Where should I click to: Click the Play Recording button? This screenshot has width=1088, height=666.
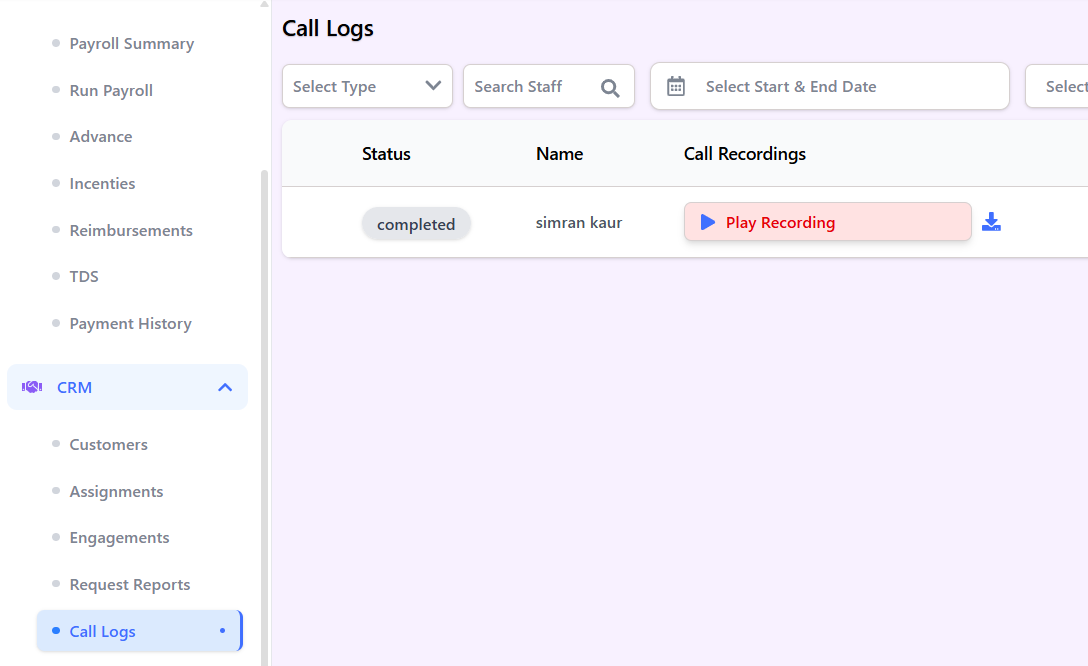click(827, 221)
